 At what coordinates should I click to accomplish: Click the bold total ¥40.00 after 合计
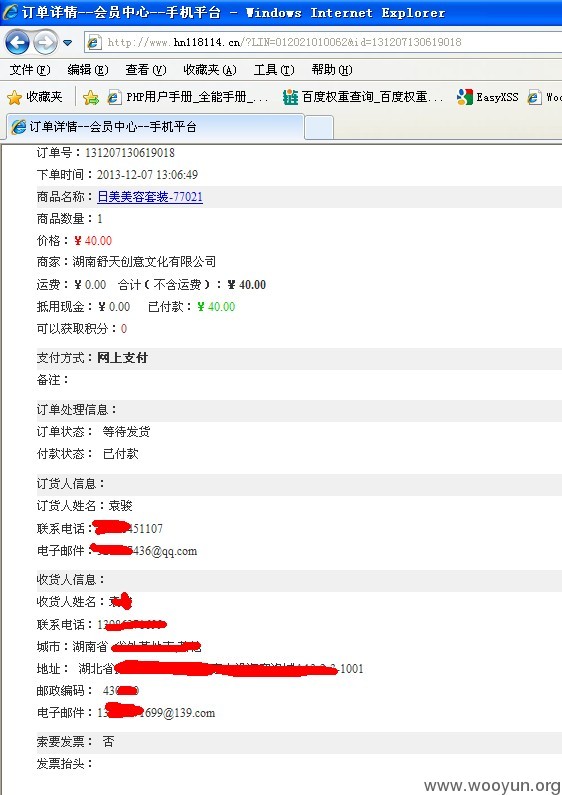[x=247, y=285]
